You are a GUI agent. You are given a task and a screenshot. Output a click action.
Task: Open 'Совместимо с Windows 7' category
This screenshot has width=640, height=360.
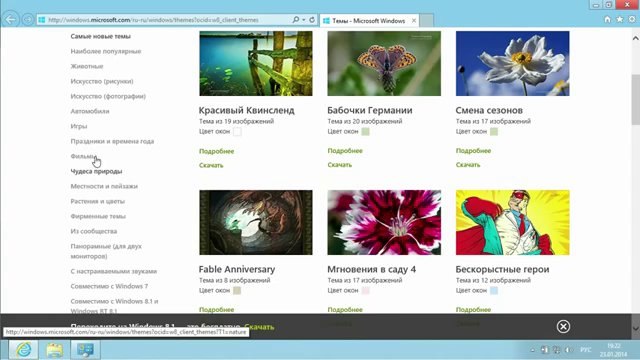click(109, 286)
